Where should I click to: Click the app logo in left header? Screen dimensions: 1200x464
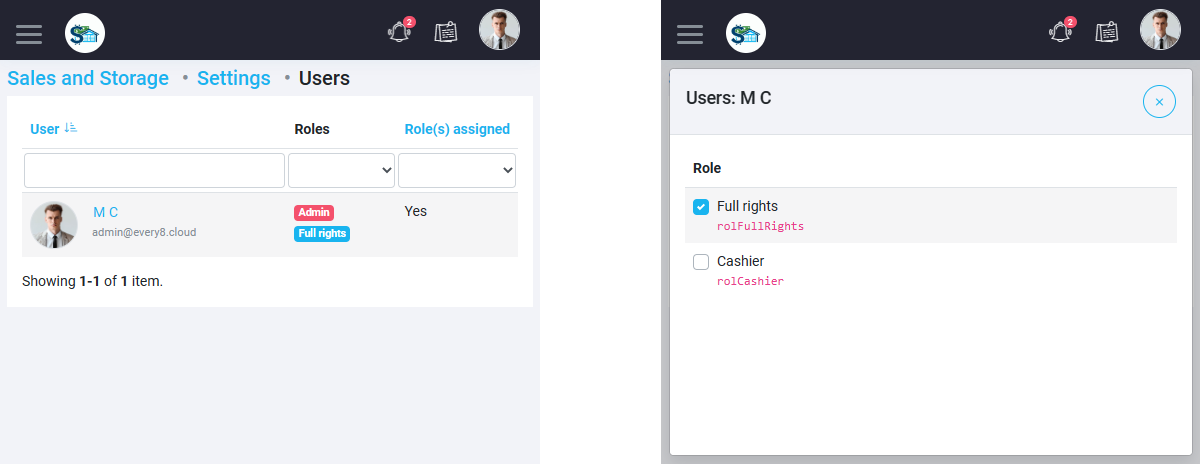click(x=85, y=34)
